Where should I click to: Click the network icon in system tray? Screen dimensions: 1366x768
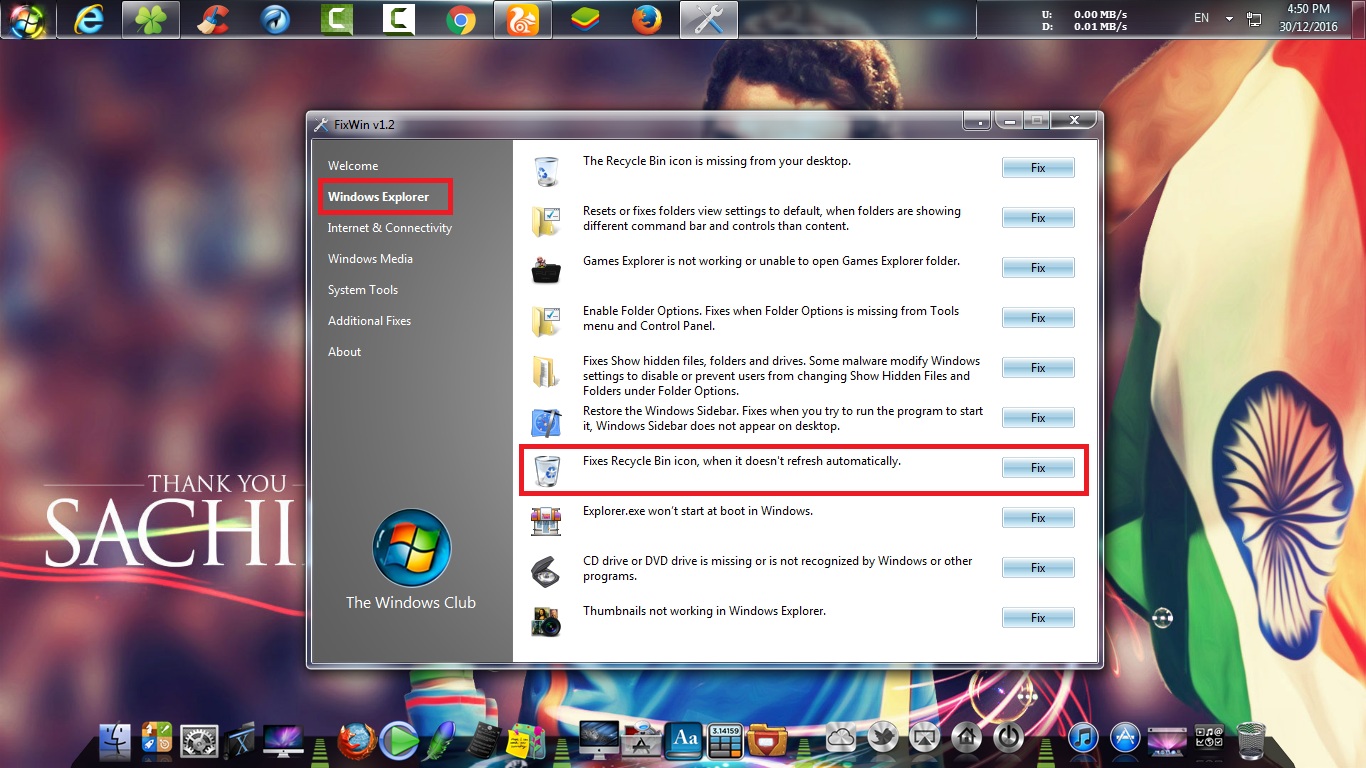coord(1254,19)
